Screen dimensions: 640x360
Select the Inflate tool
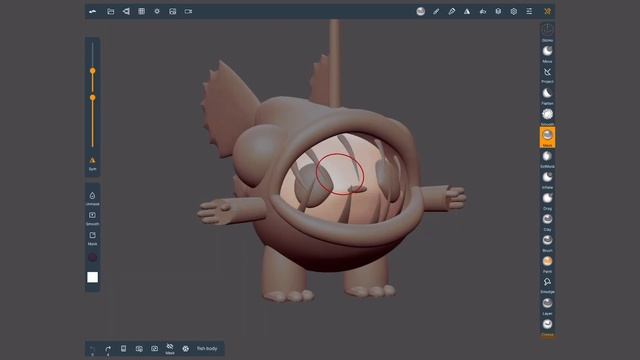tap(547, 180)
